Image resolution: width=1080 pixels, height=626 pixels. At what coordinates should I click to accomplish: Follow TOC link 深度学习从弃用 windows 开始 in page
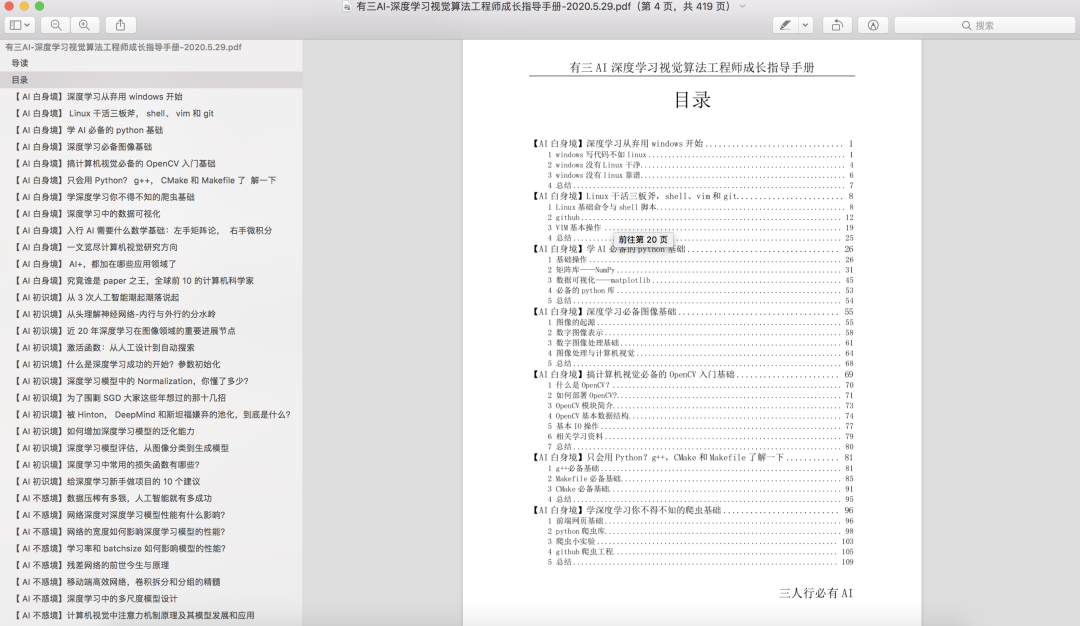click(692, 143)
